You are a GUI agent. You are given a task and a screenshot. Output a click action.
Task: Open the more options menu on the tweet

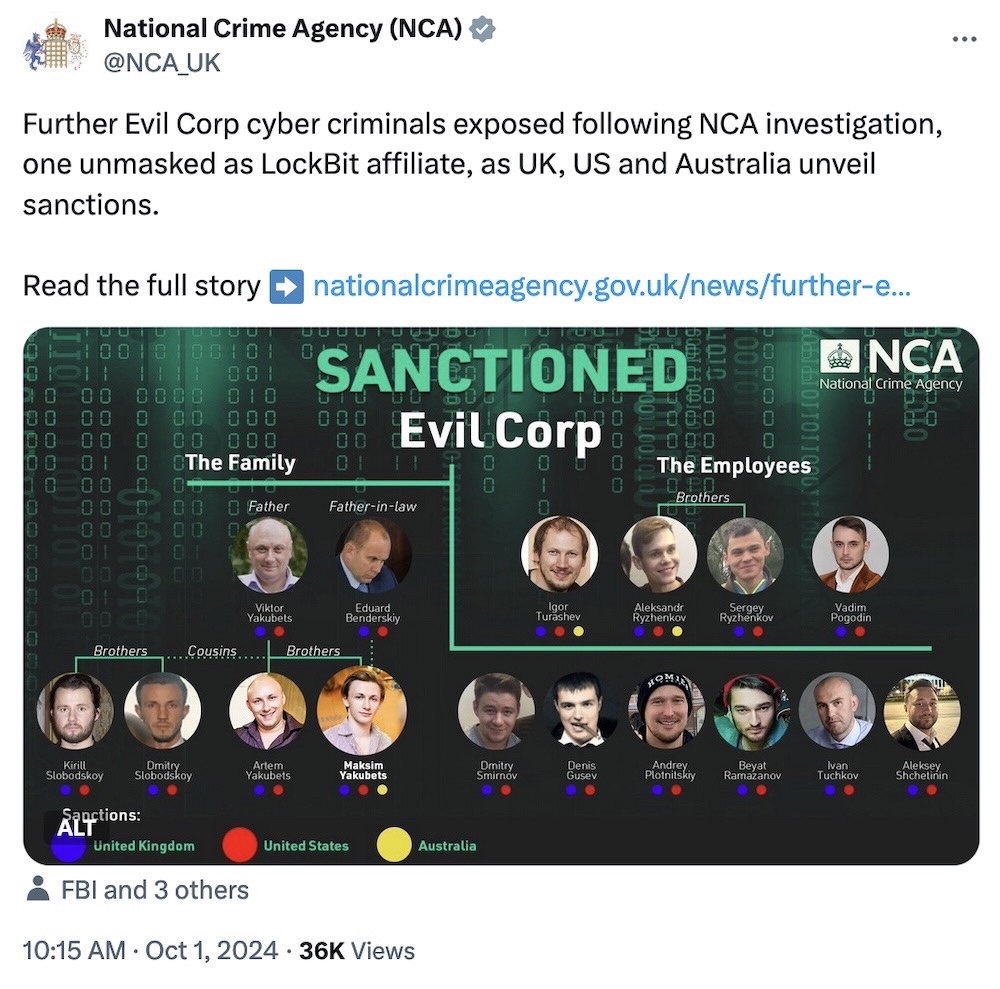click(x=966, y=38)
